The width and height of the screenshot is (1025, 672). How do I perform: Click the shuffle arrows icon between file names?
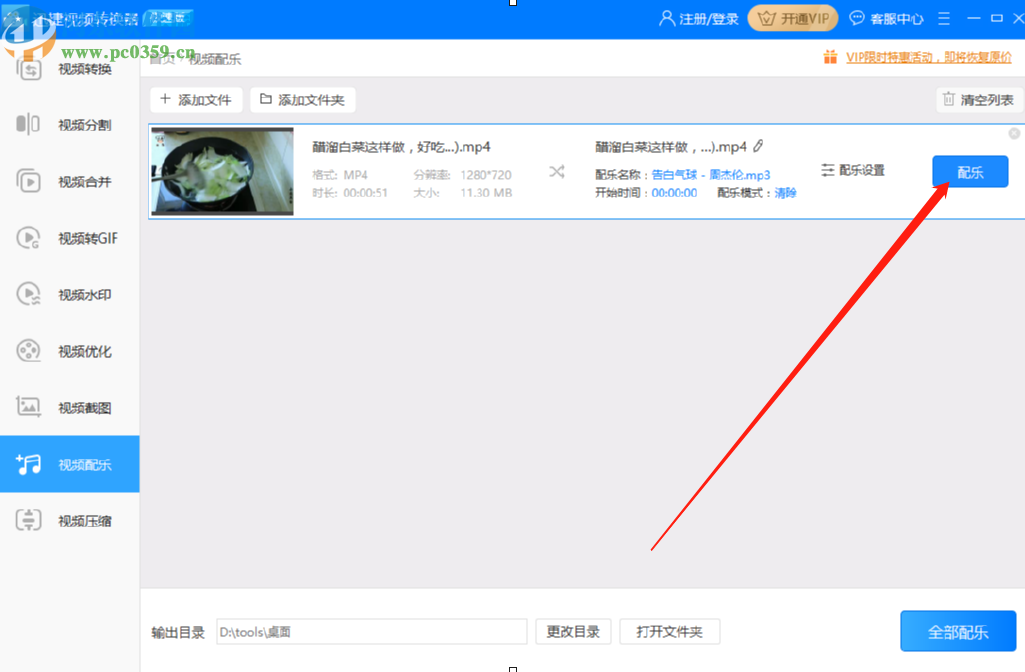click(556, 172)
